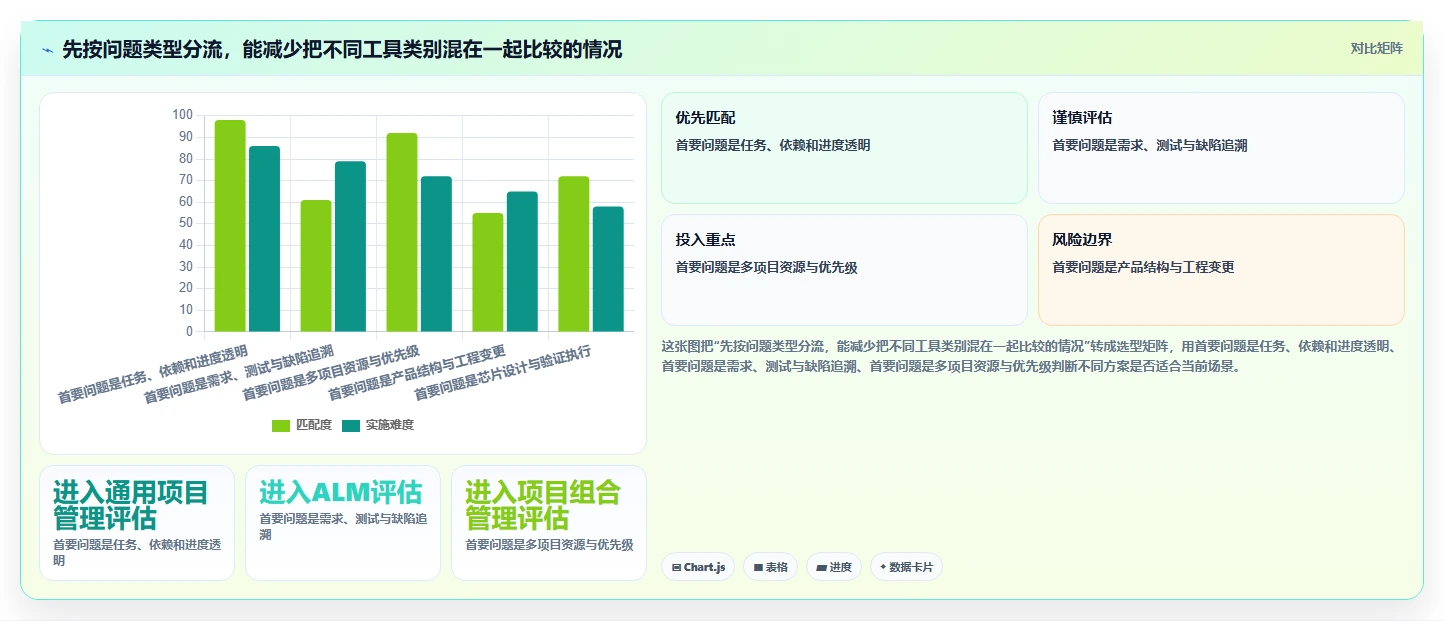Toggle the 匹配度 legend color swatch
This screenshot has width=1444, height=621.
[x=281, y=426]
